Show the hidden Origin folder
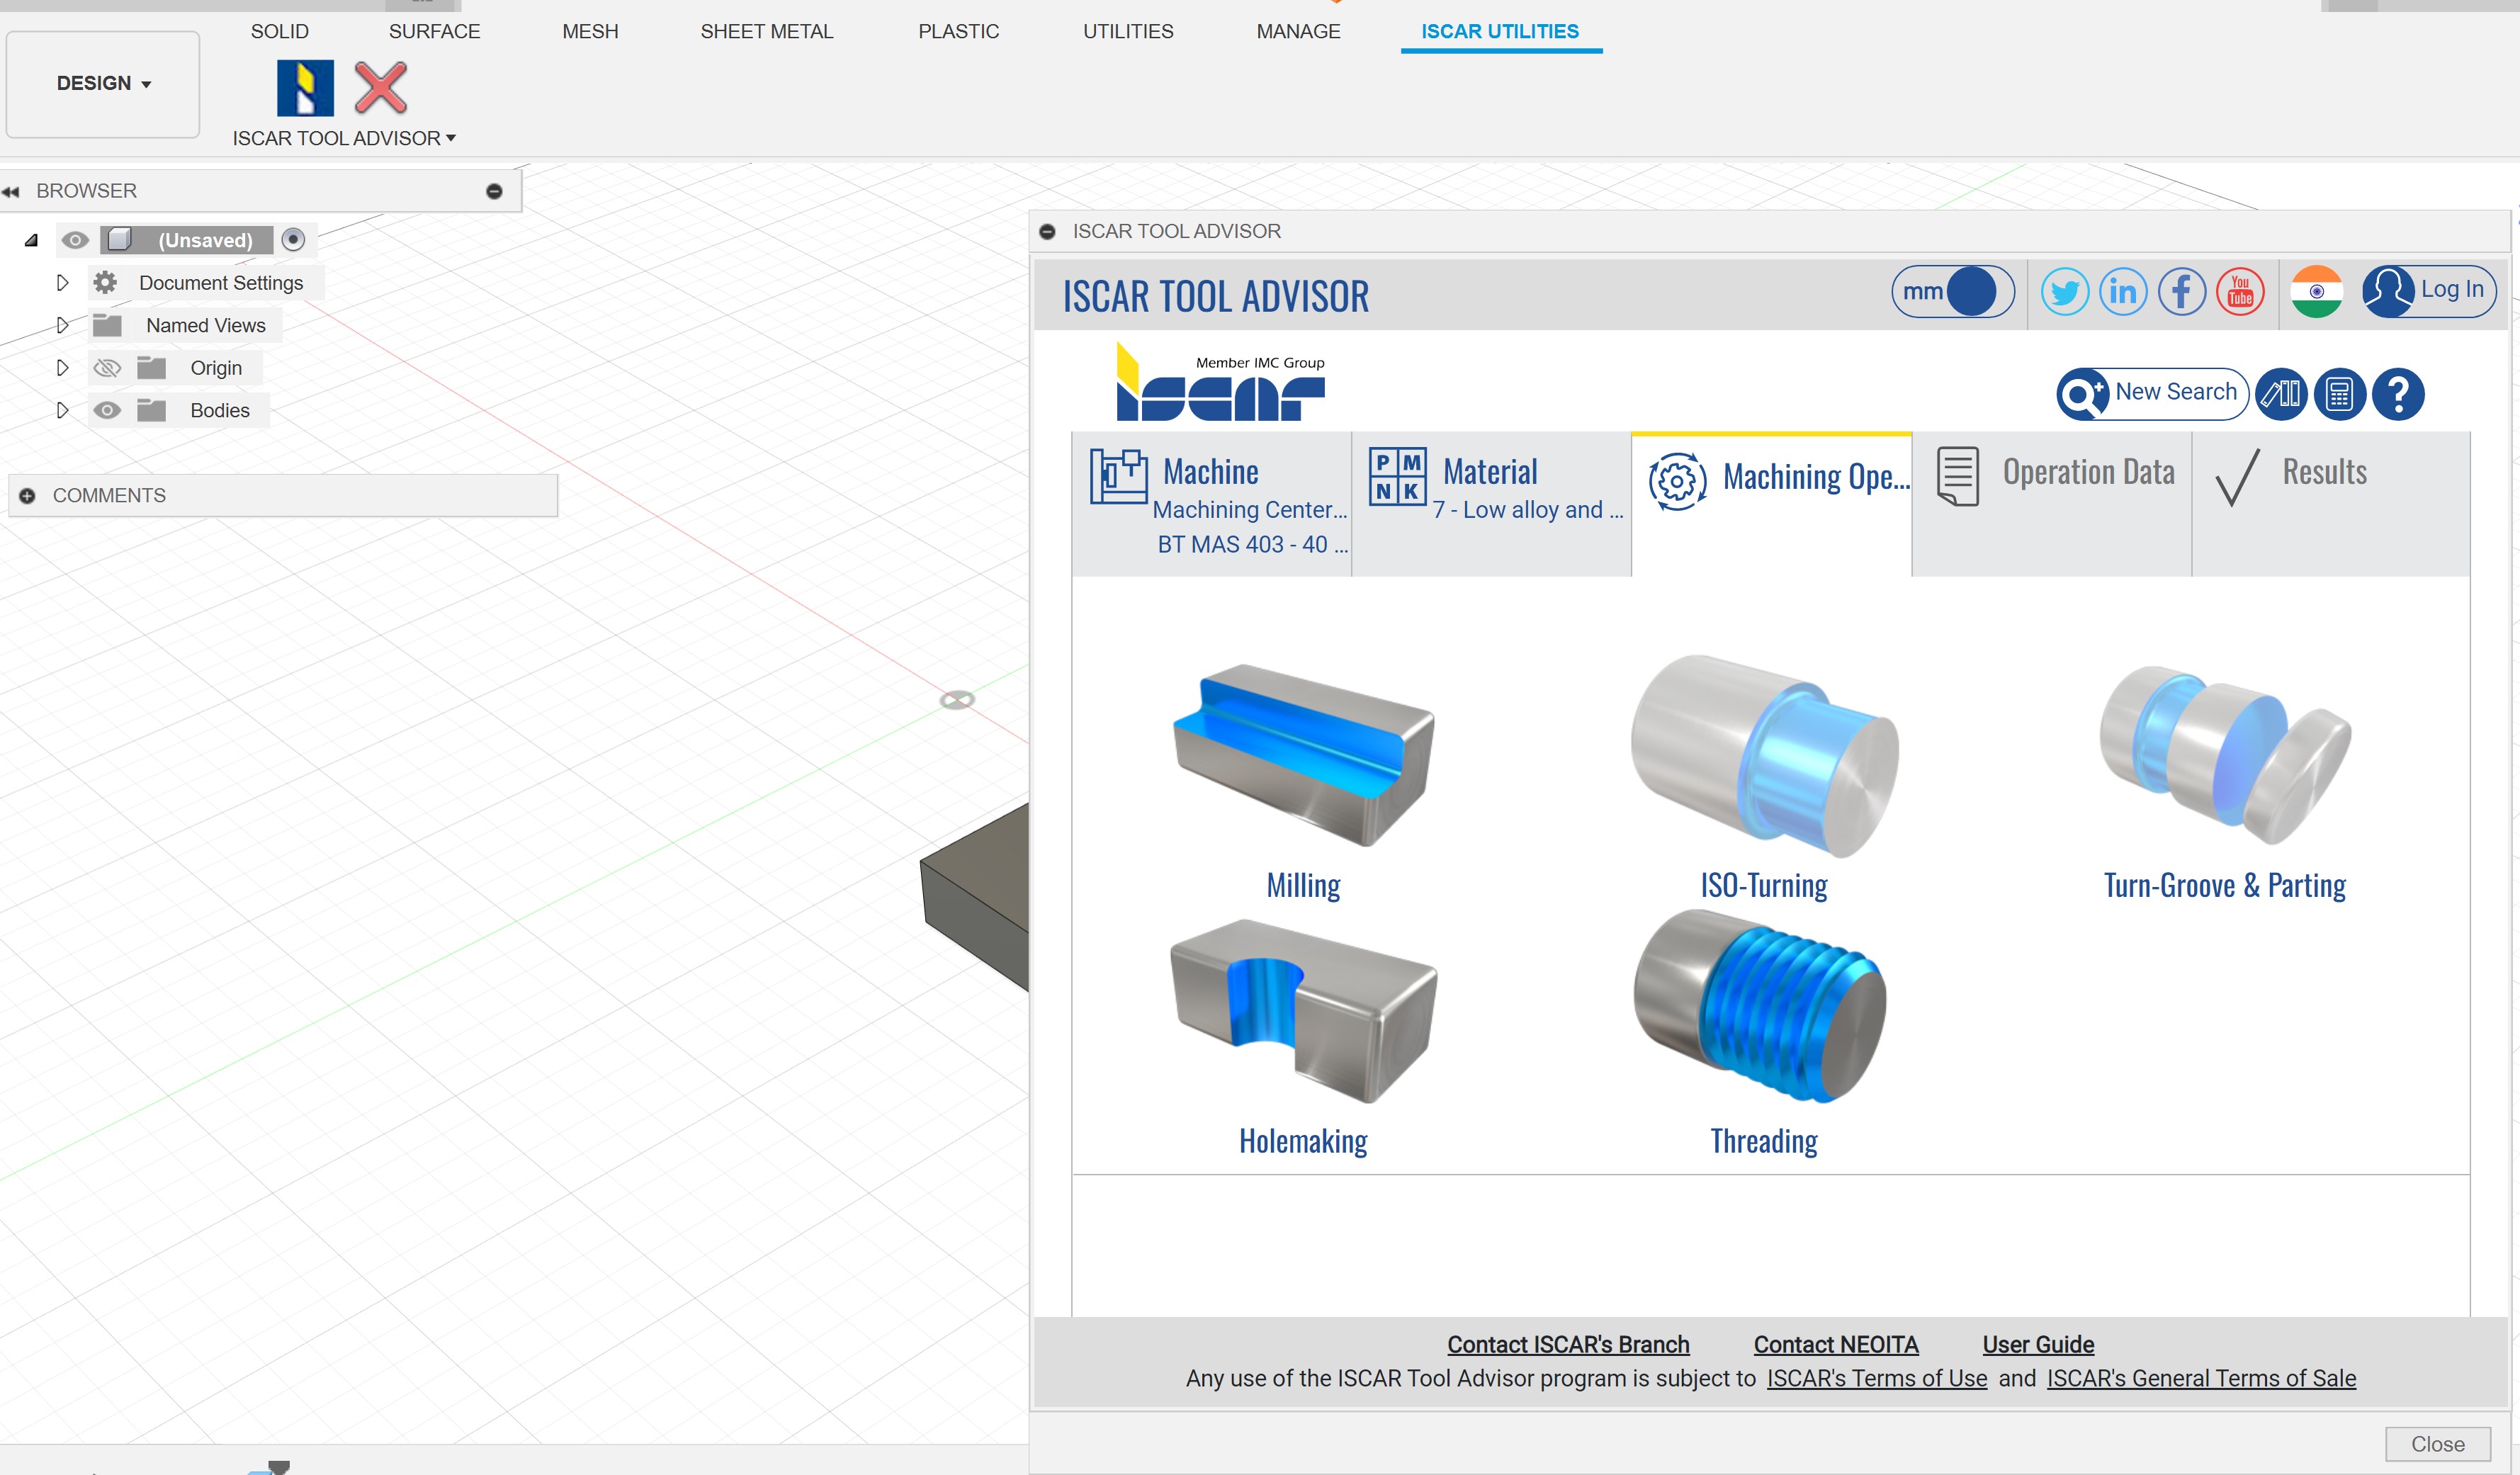 click(107, 368)
